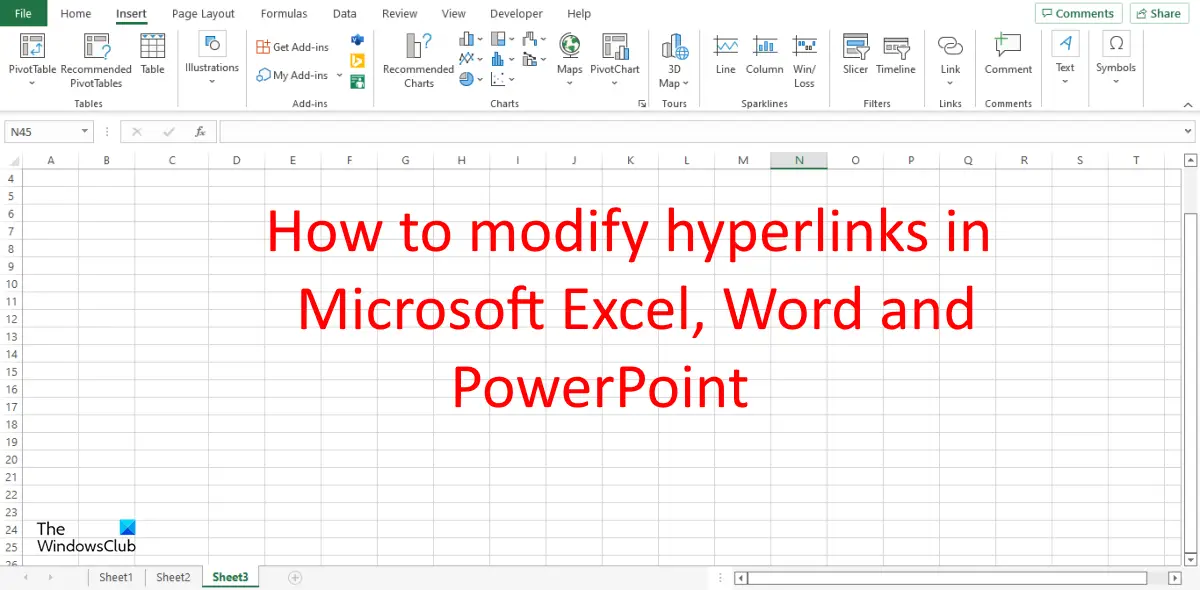Switch to the Home tab
This screenshot has width=1200, height=590.
click(76, 14)
